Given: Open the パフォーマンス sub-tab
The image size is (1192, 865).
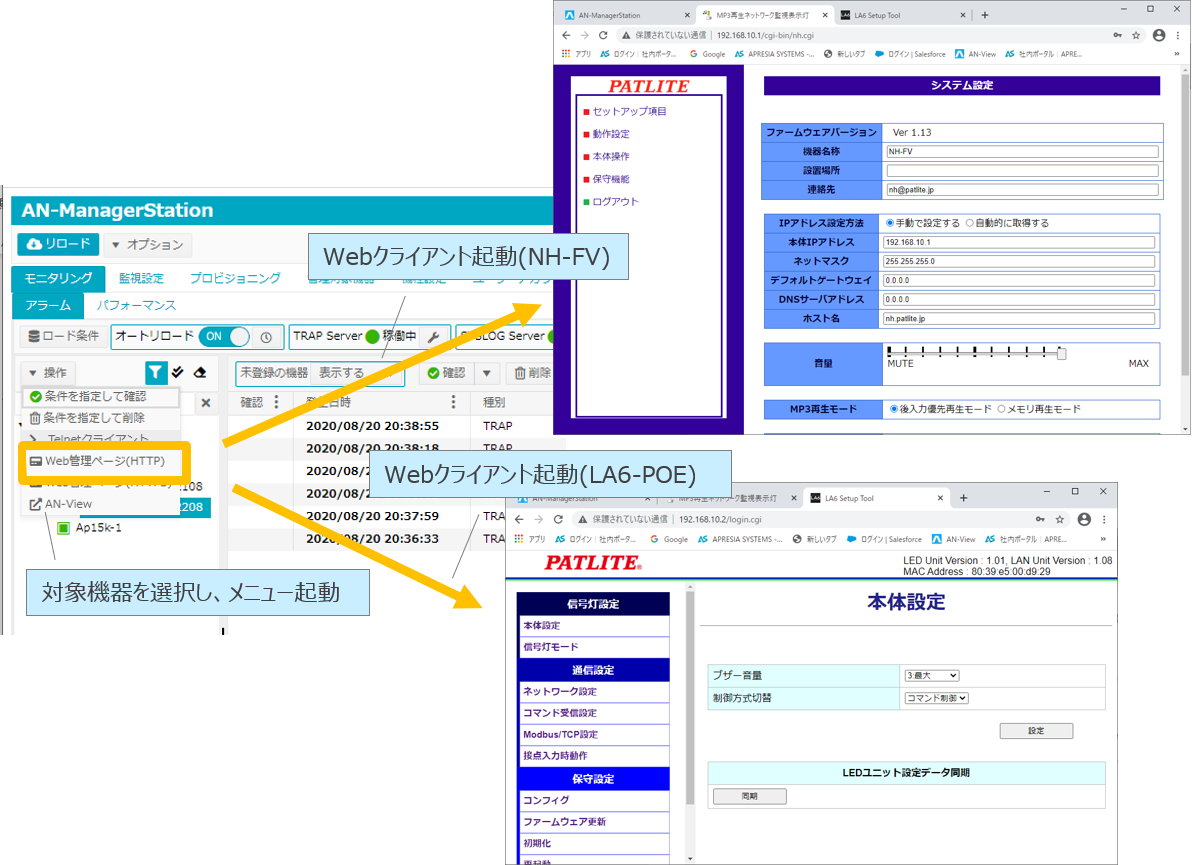Looking at the screenshot, I should point(136,306).
